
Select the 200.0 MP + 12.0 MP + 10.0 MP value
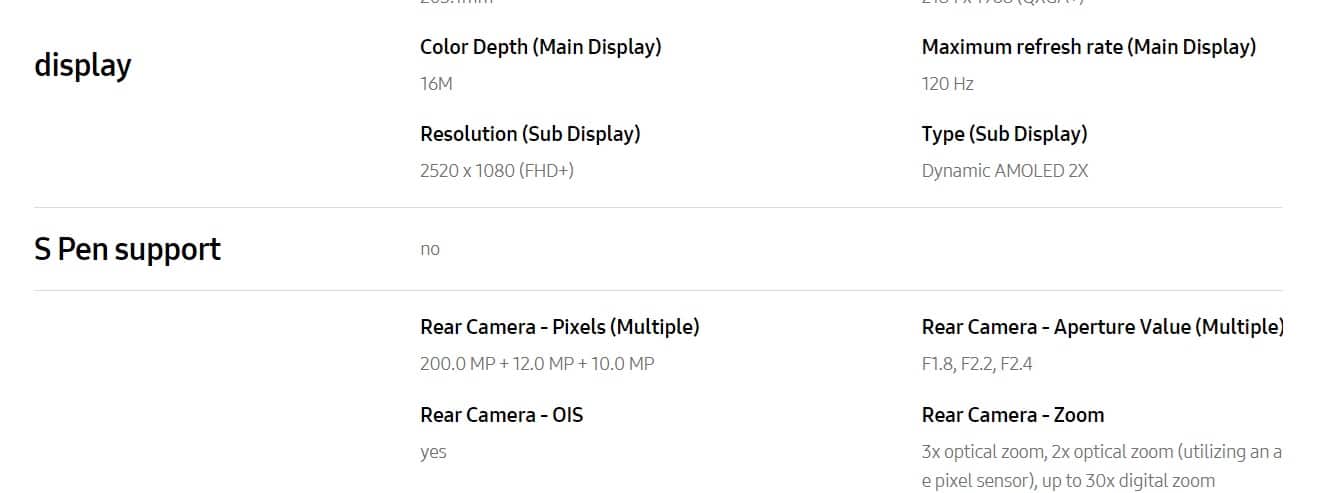(x=537, y=364)
